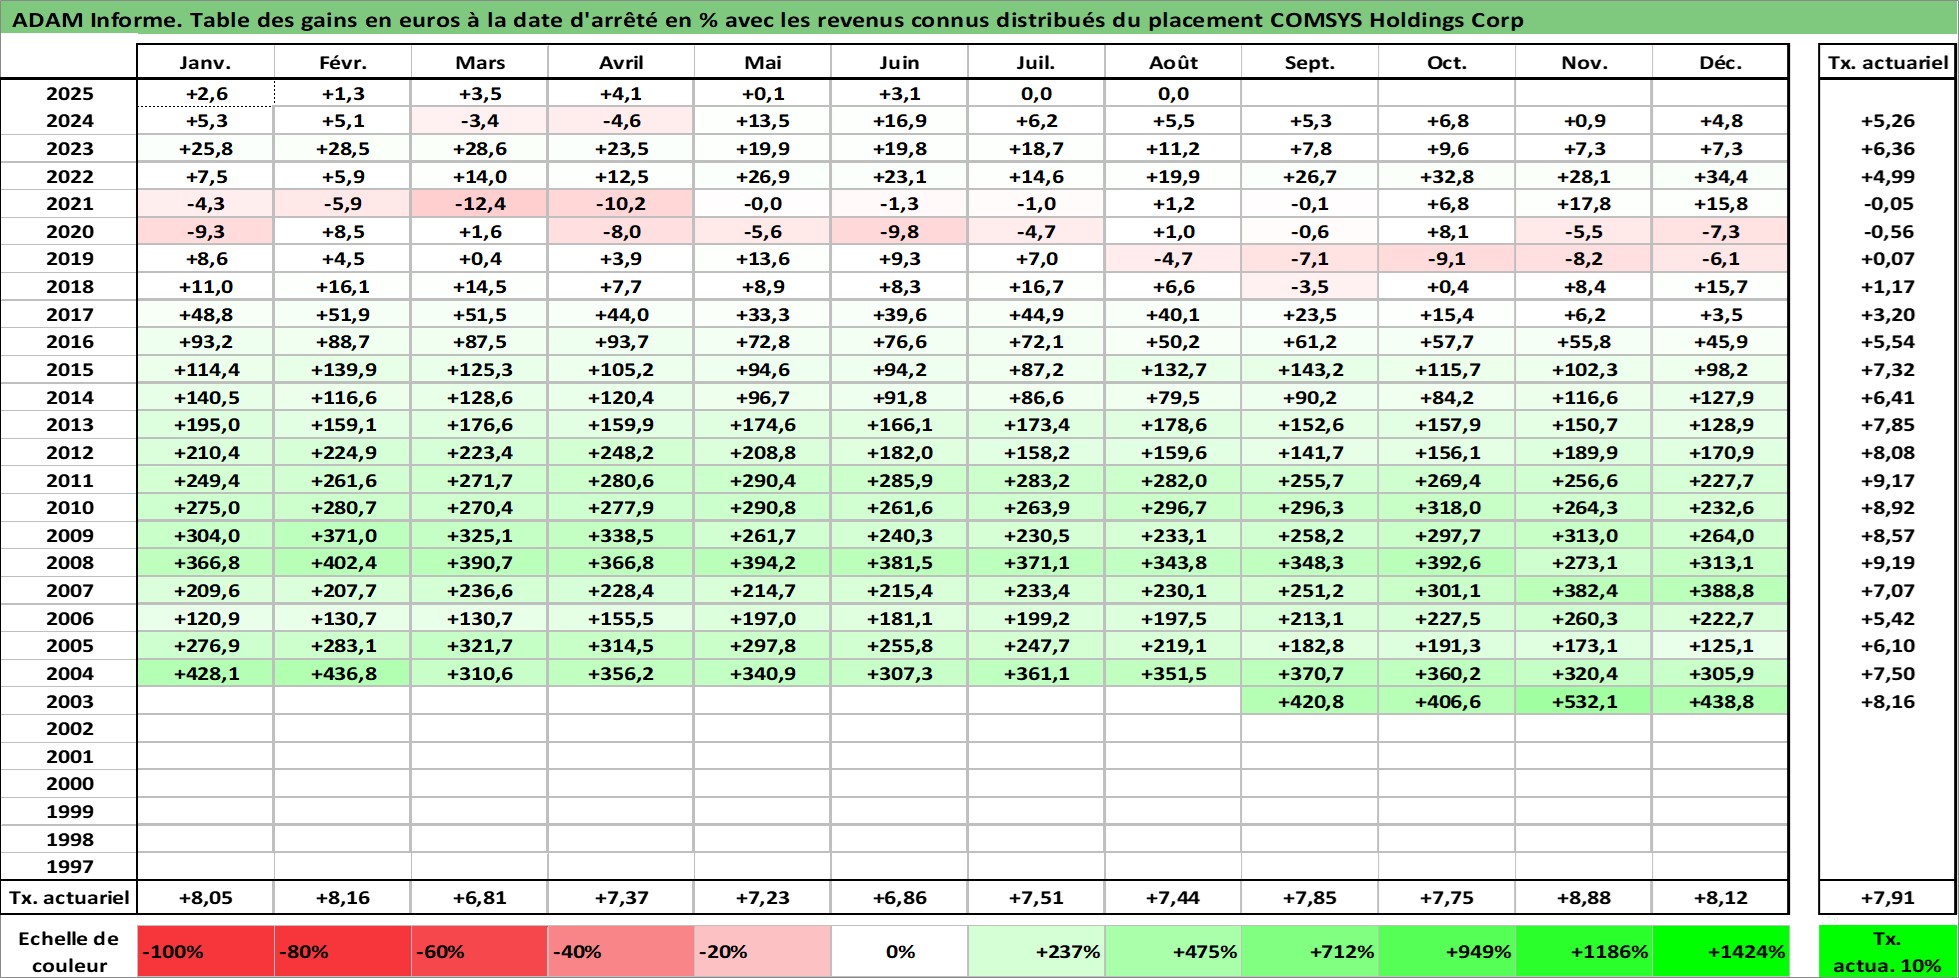1959x978 pixels.
Task: Select the 2025 August cell '0,0'
Action: [1173, 93]
